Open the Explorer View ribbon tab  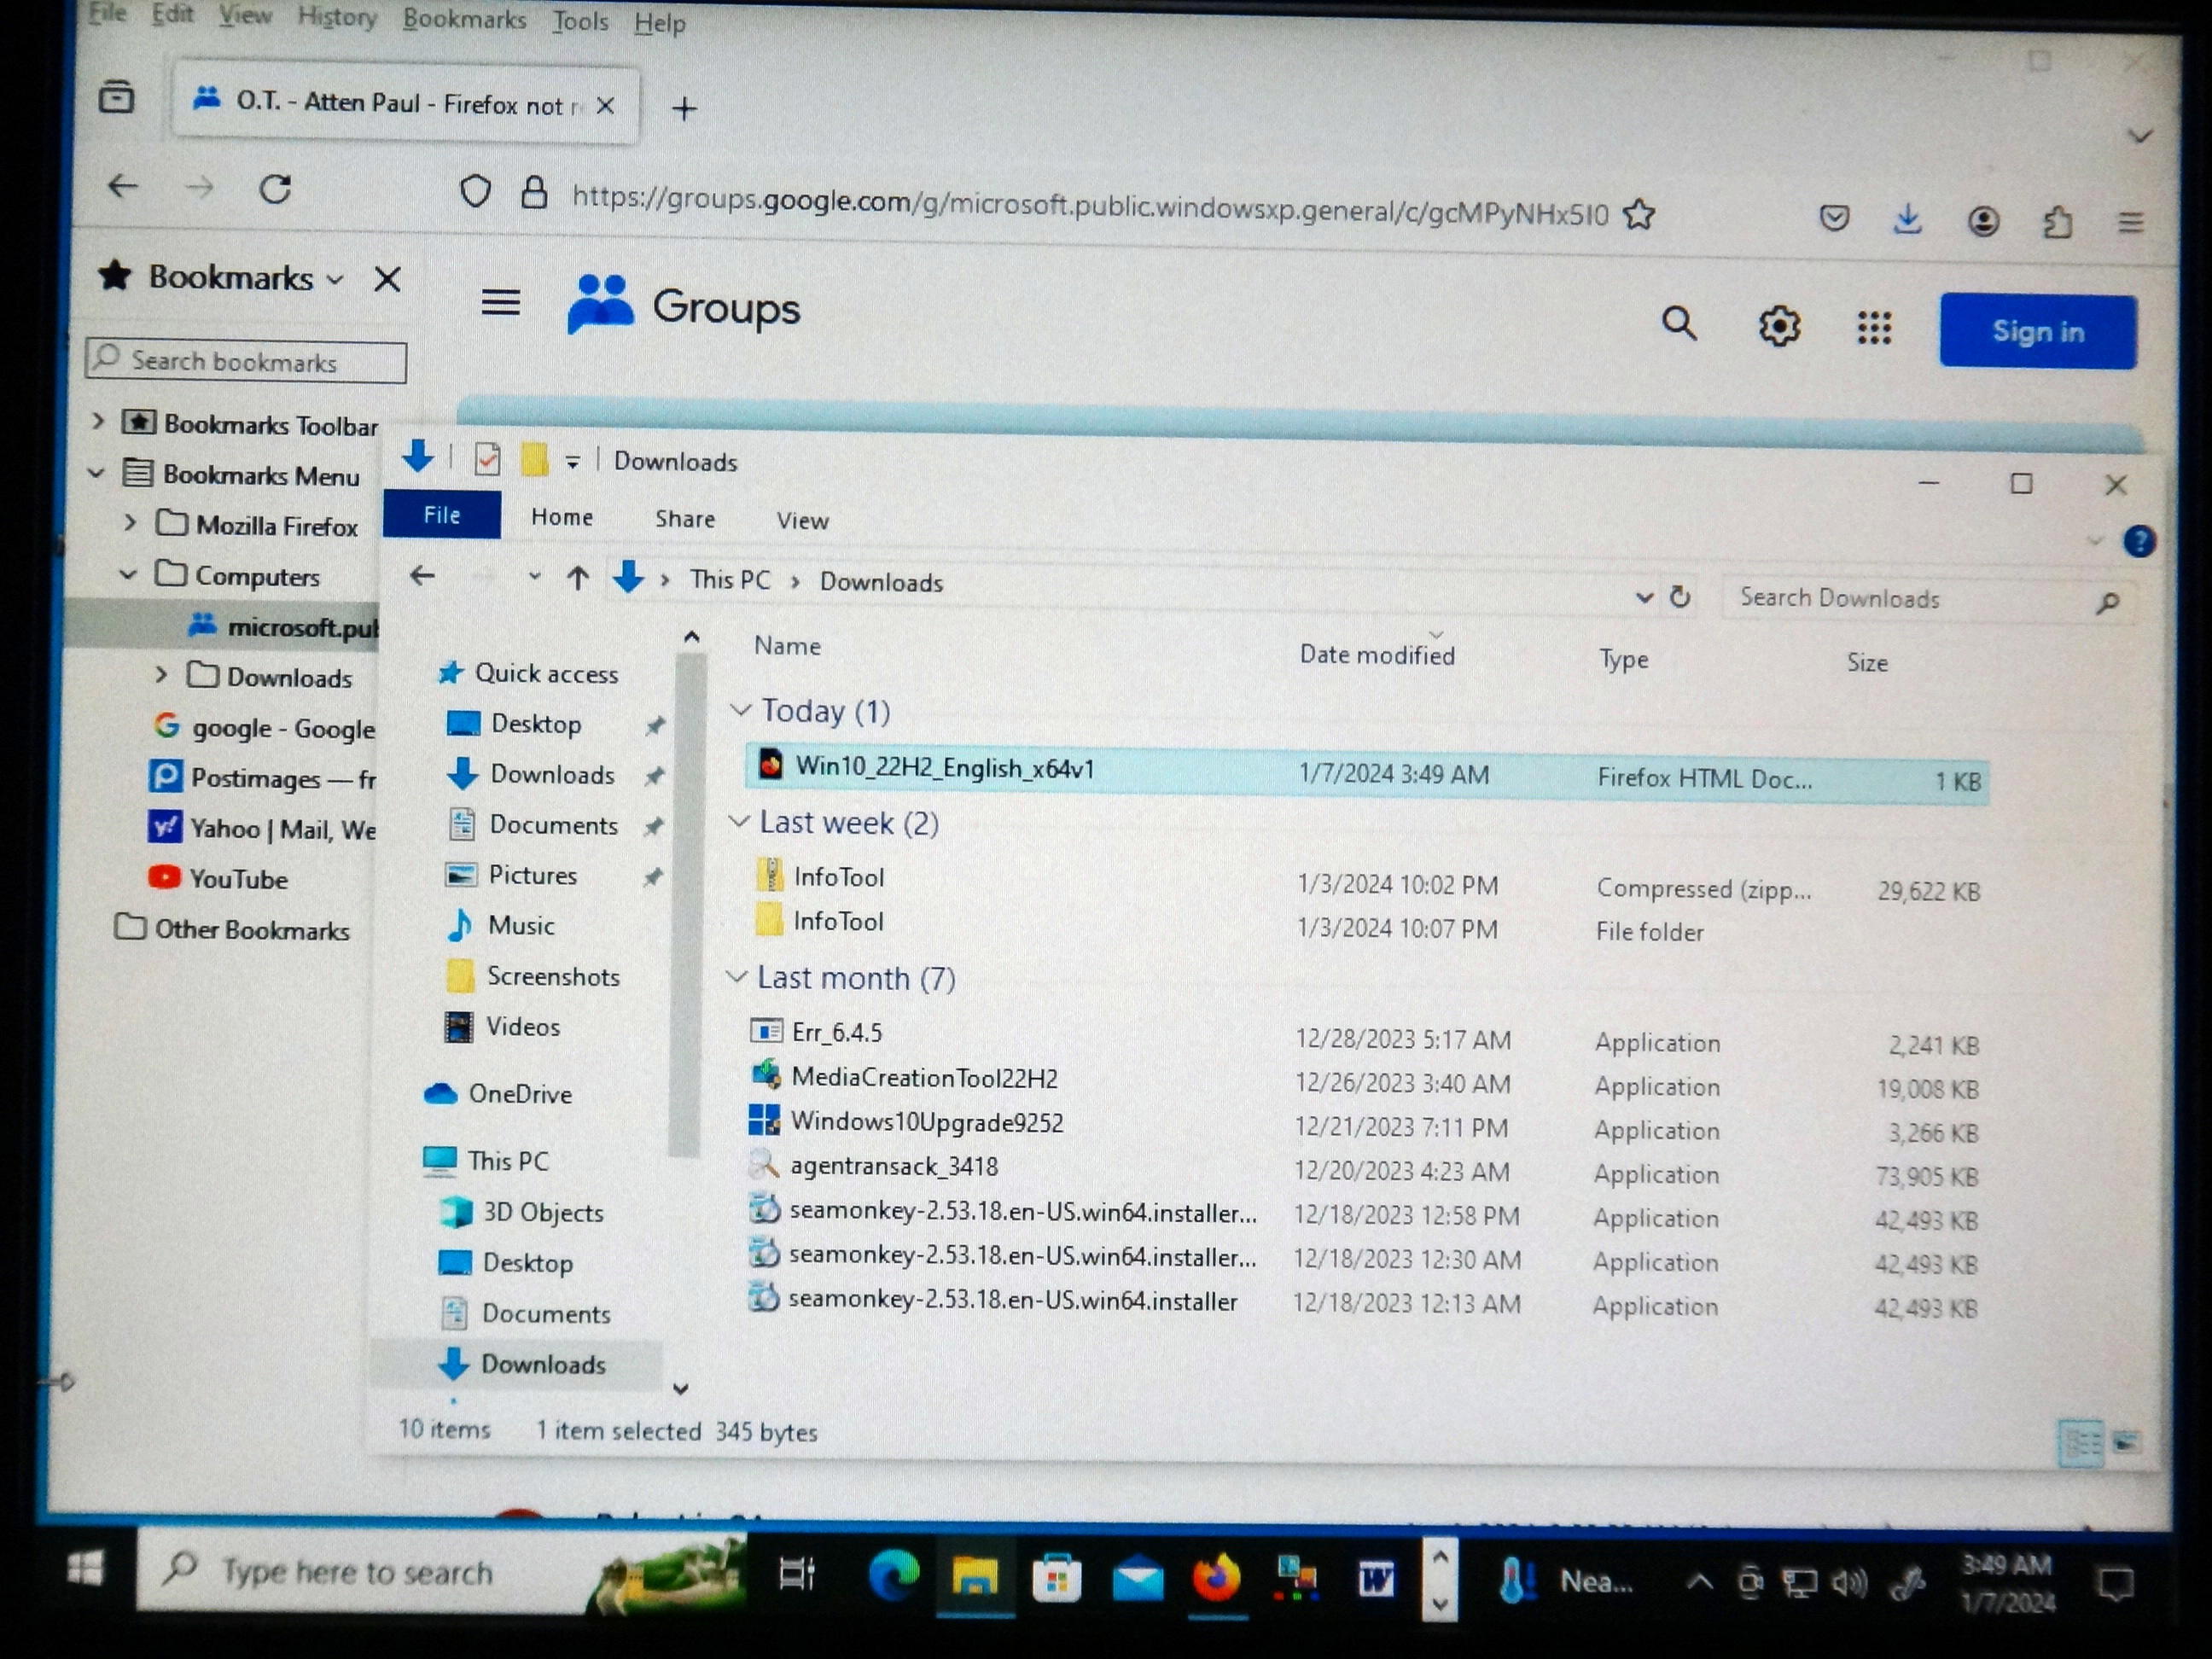pyautogui.click(x=803, y=521)
